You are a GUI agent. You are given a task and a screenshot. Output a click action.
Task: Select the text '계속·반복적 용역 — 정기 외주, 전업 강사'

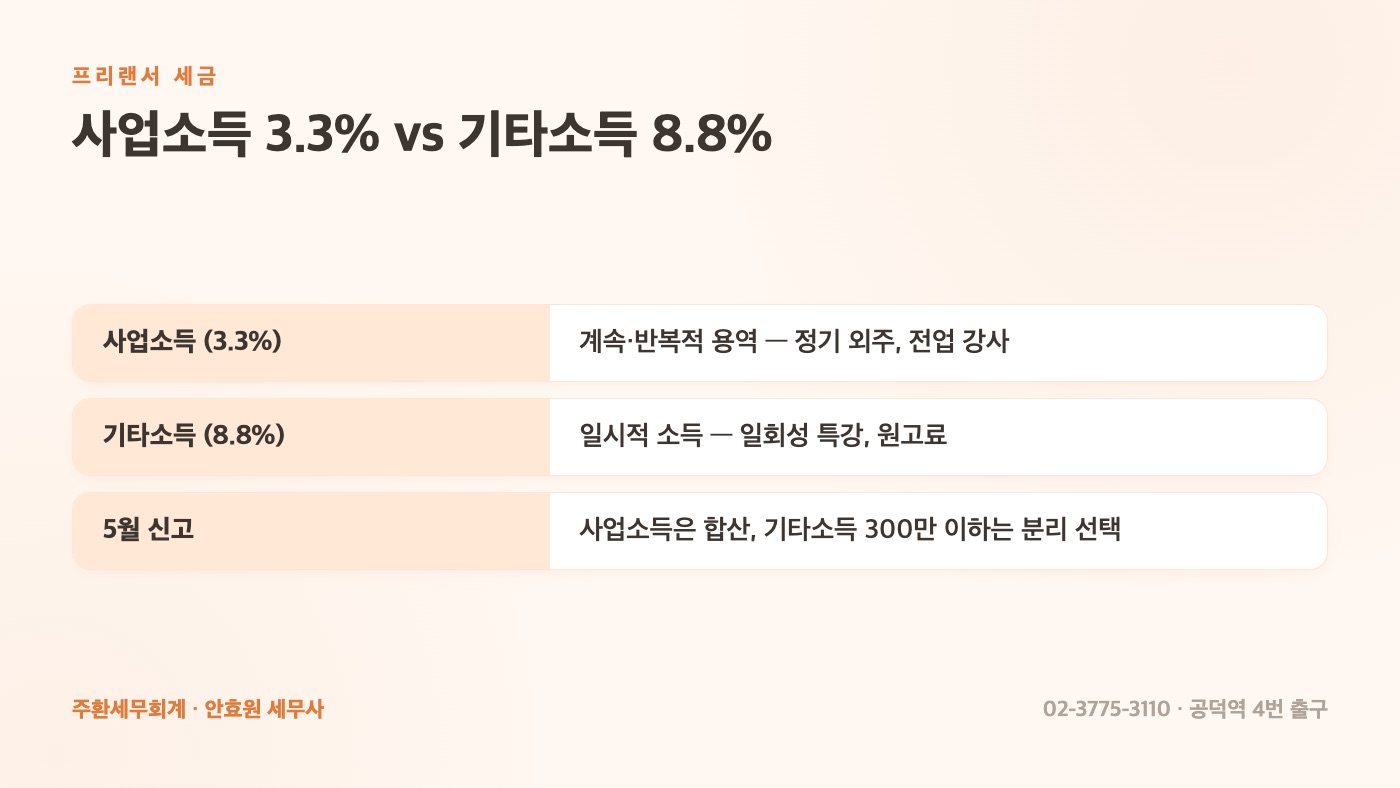[x=794, y=342]
